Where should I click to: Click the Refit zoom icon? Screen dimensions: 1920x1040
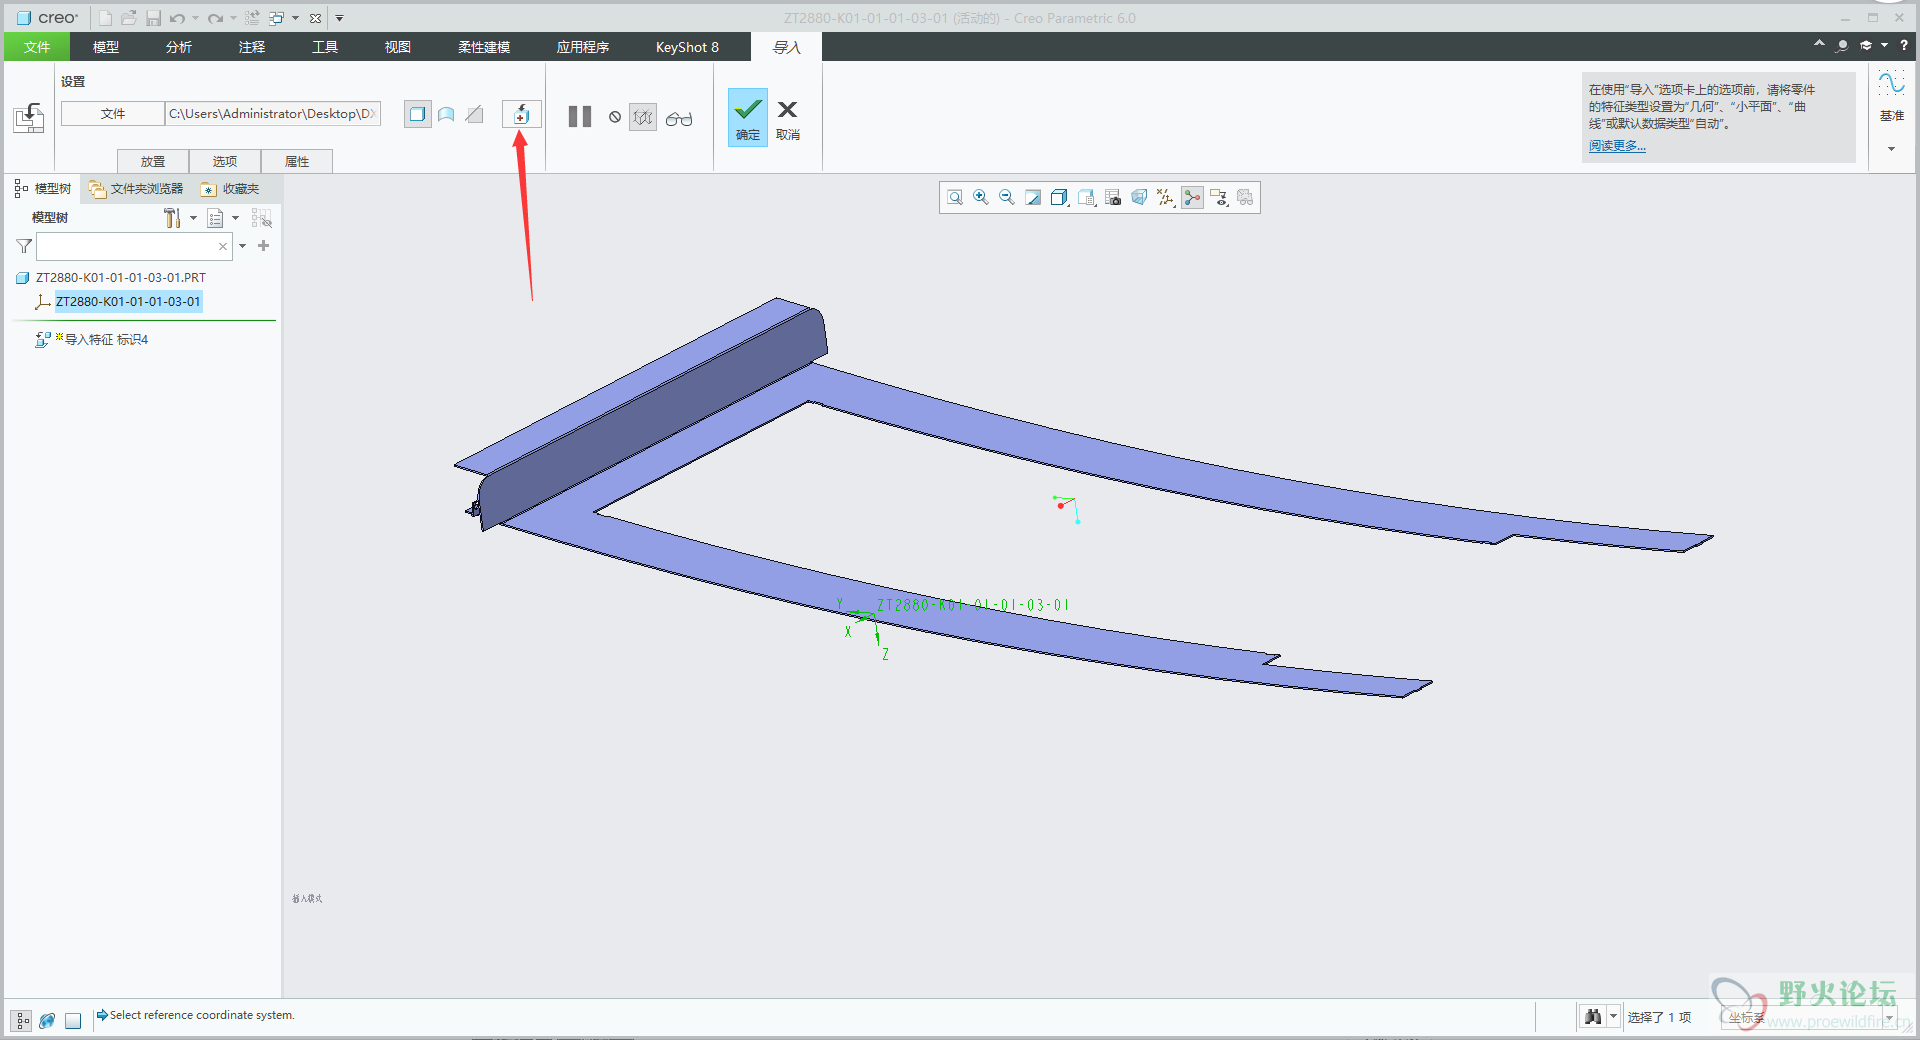point(955,198)
